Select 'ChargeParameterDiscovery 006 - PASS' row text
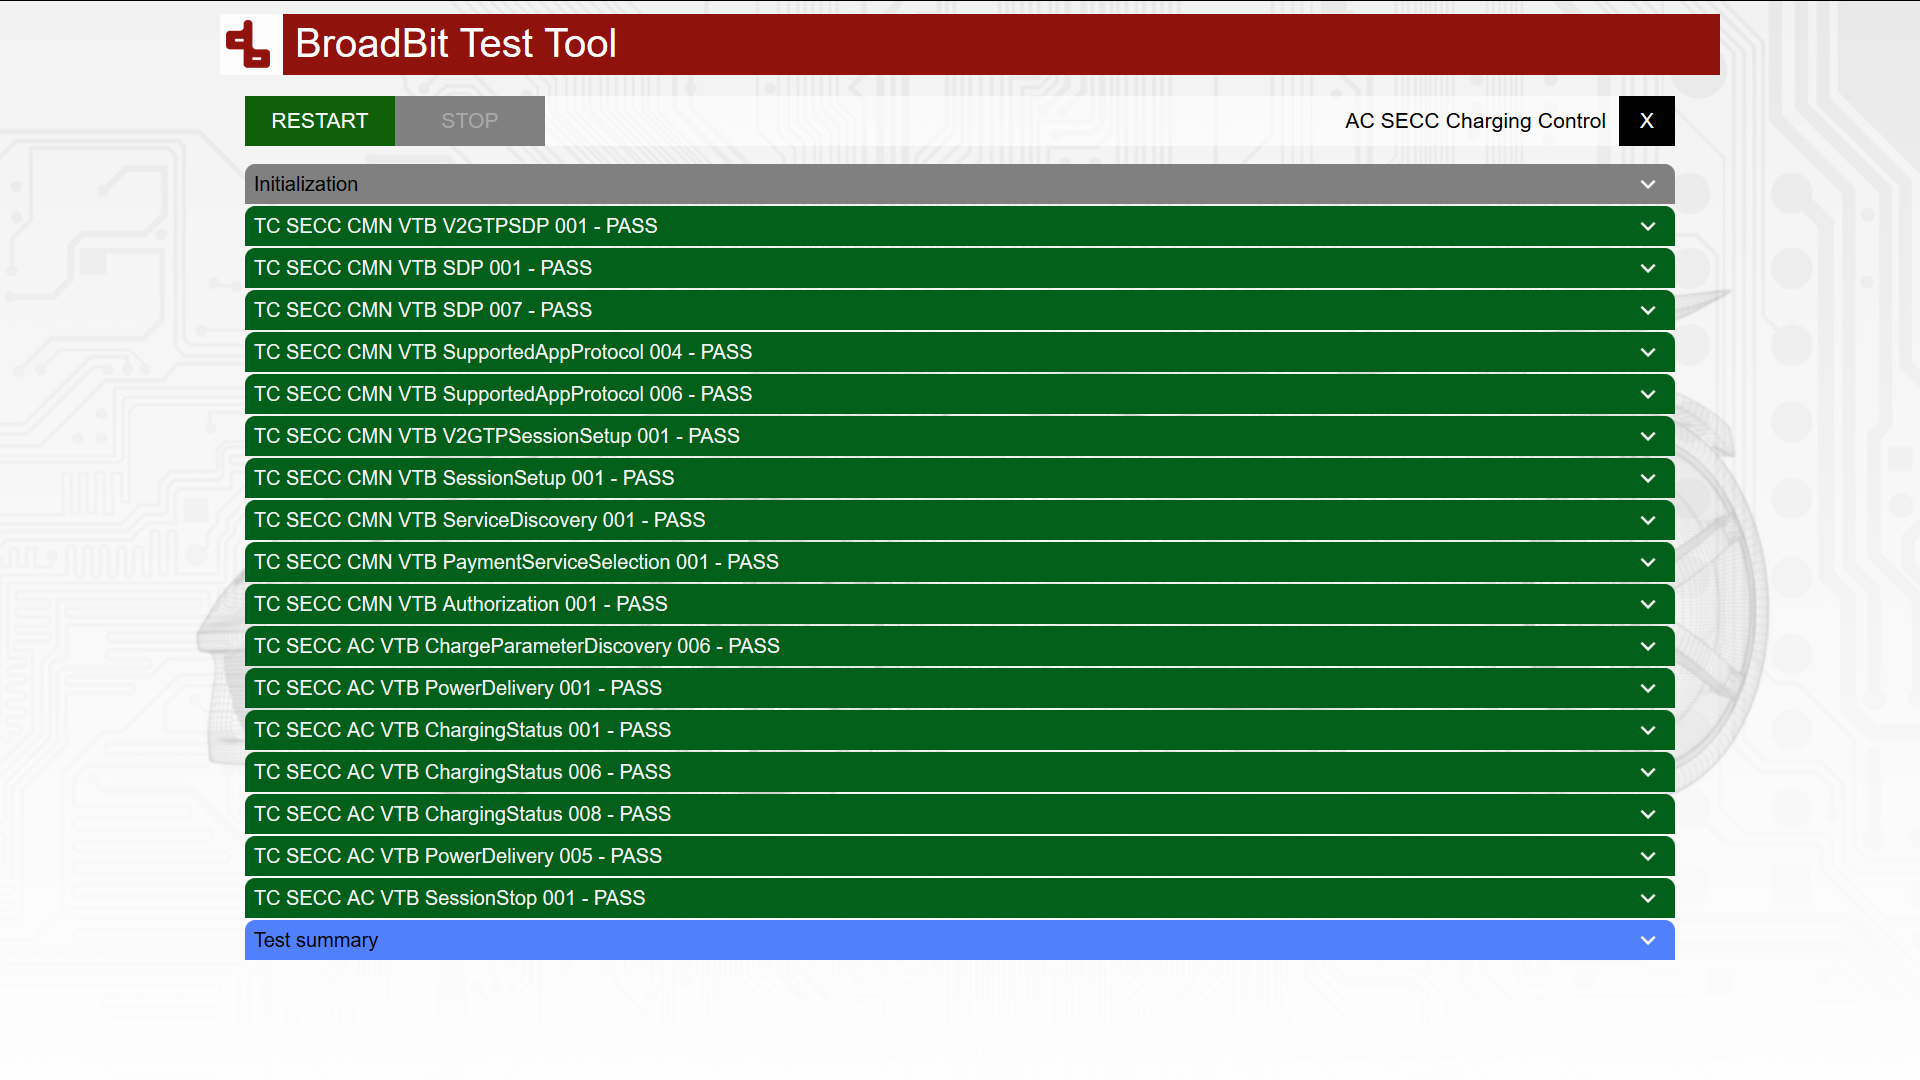The image size is (1920, 1080). pos(516,646)
